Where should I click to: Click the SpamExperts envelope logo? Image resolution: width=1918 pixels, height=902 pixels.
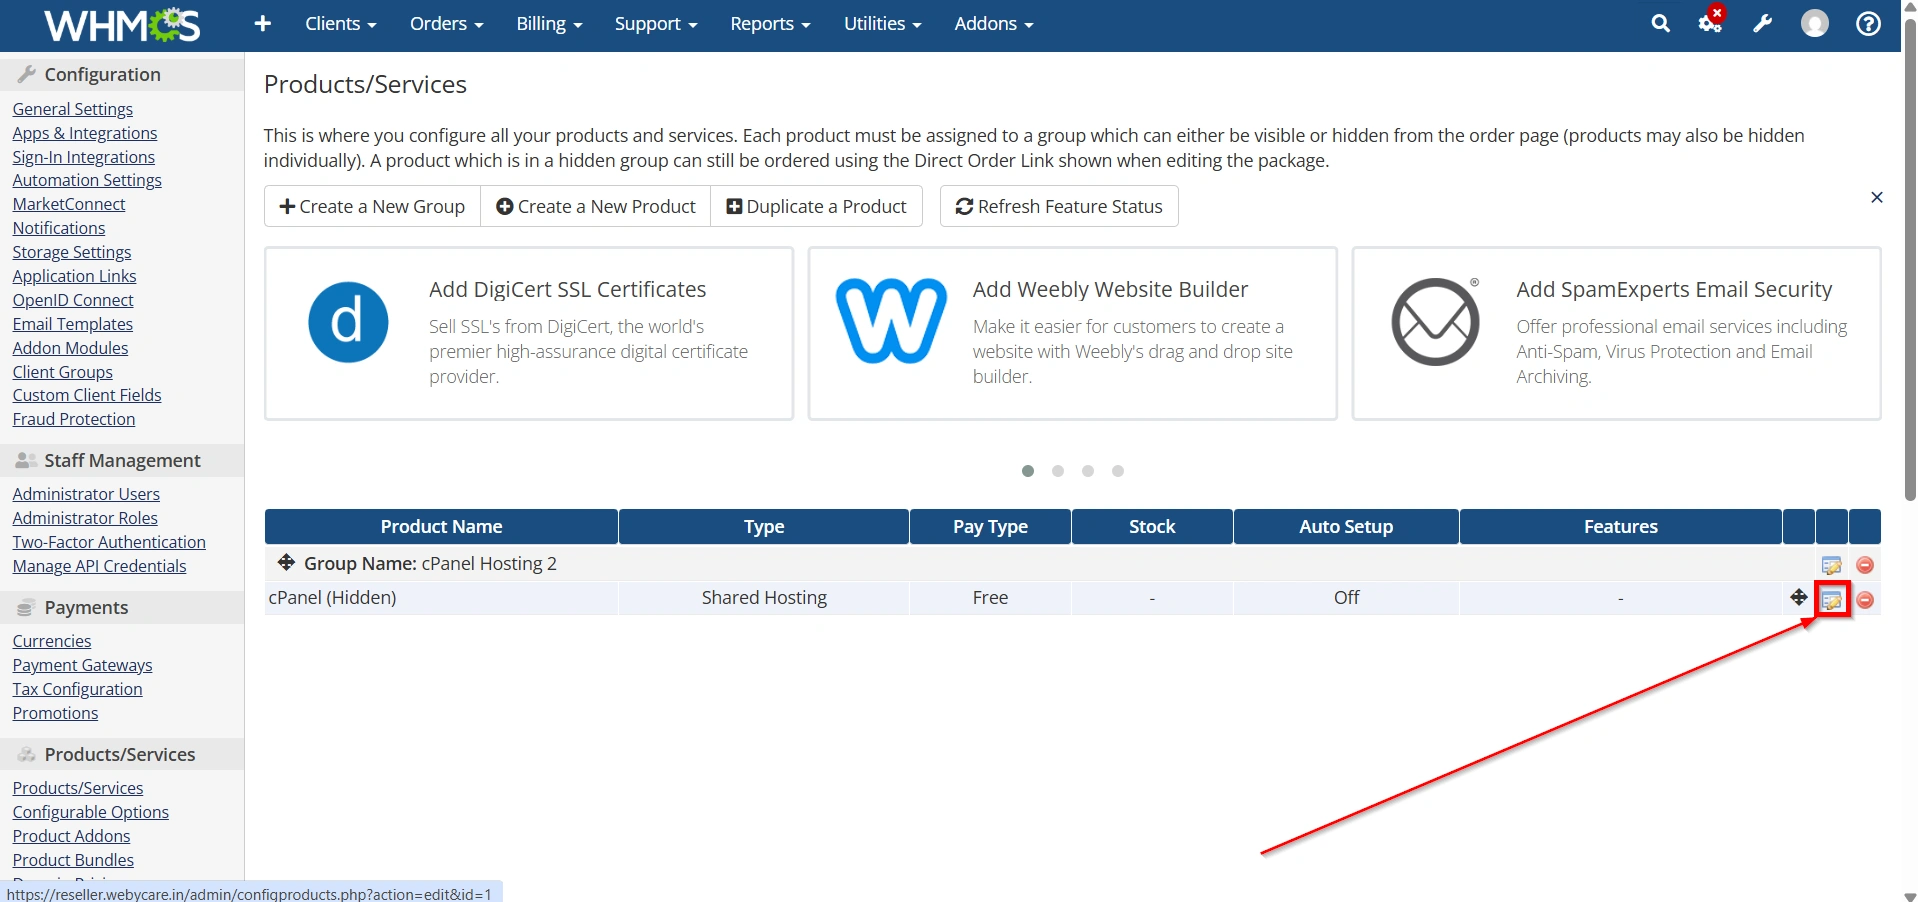(x=1436, y=321)
